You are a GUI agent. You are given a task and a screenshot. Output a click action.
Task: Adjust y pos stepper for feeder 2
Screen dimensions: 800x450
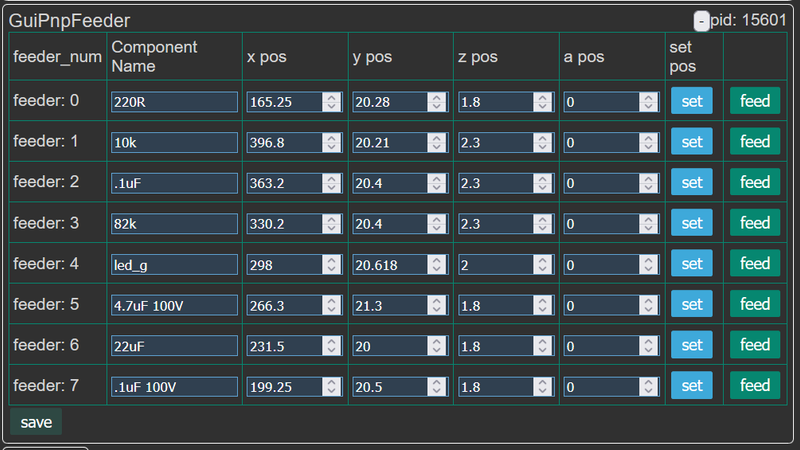(436, 183)
